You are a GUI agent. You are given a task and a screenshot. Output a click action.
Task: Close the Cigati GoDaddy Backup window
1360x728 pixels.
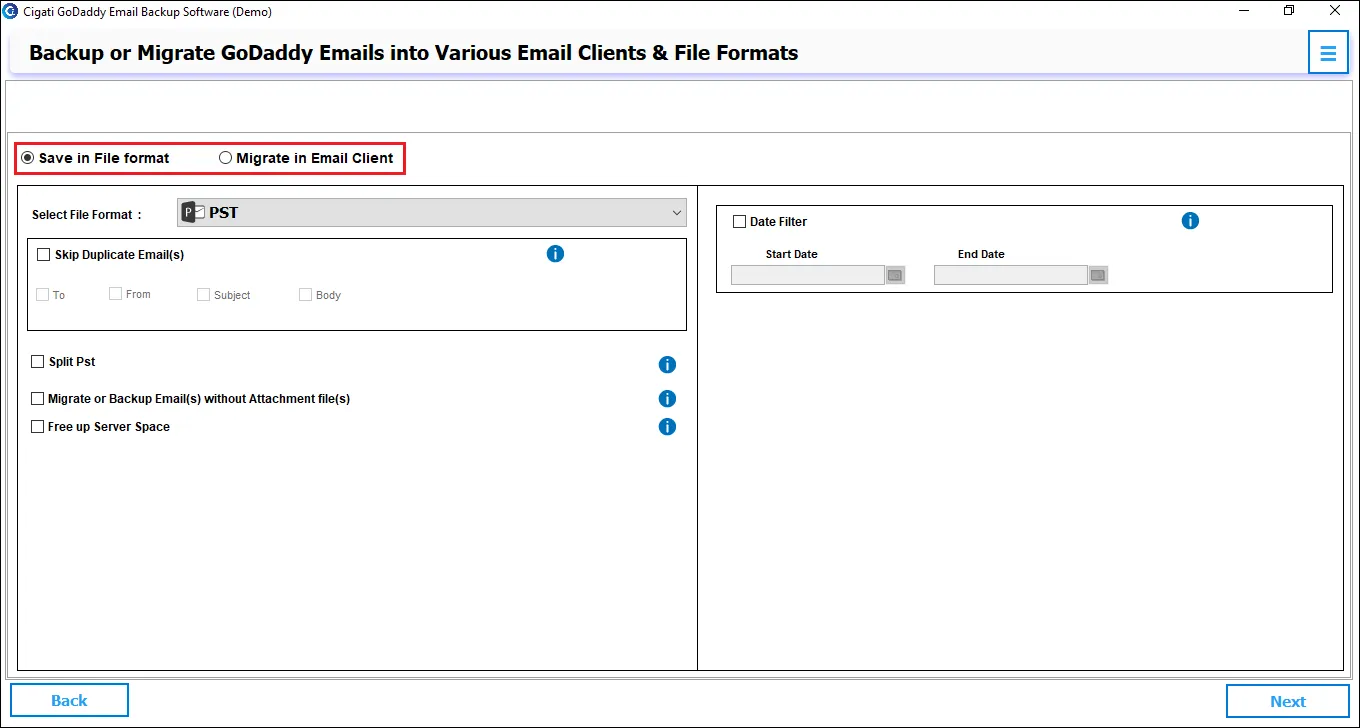point(1335,11)
